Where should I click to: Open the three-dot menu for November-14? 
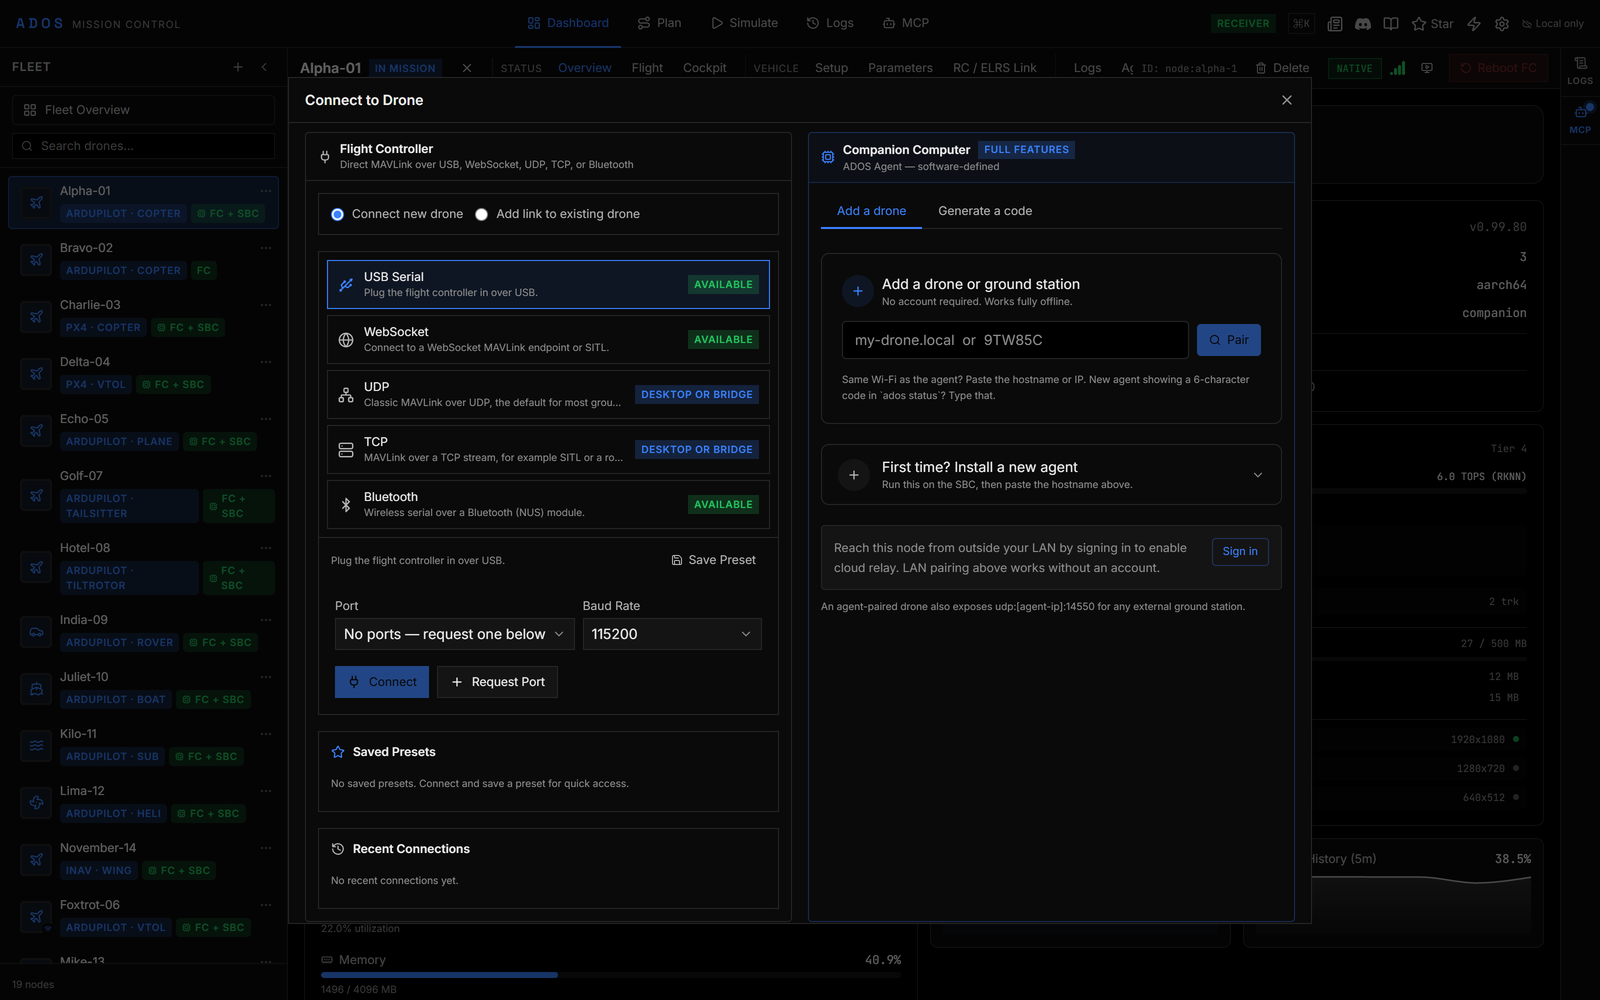click(266, 848)
